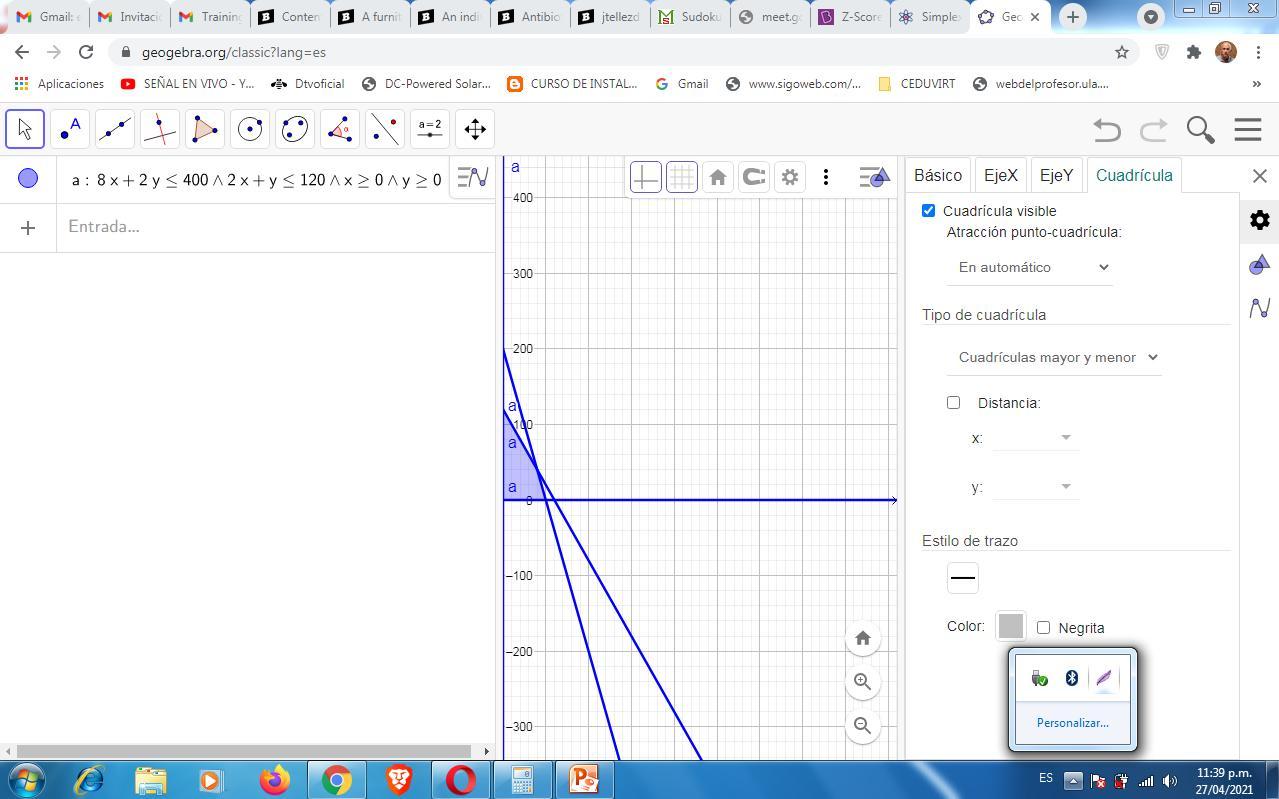Click the Personalizar... link
1279x799 pixels.
(x=1072, y=723)
